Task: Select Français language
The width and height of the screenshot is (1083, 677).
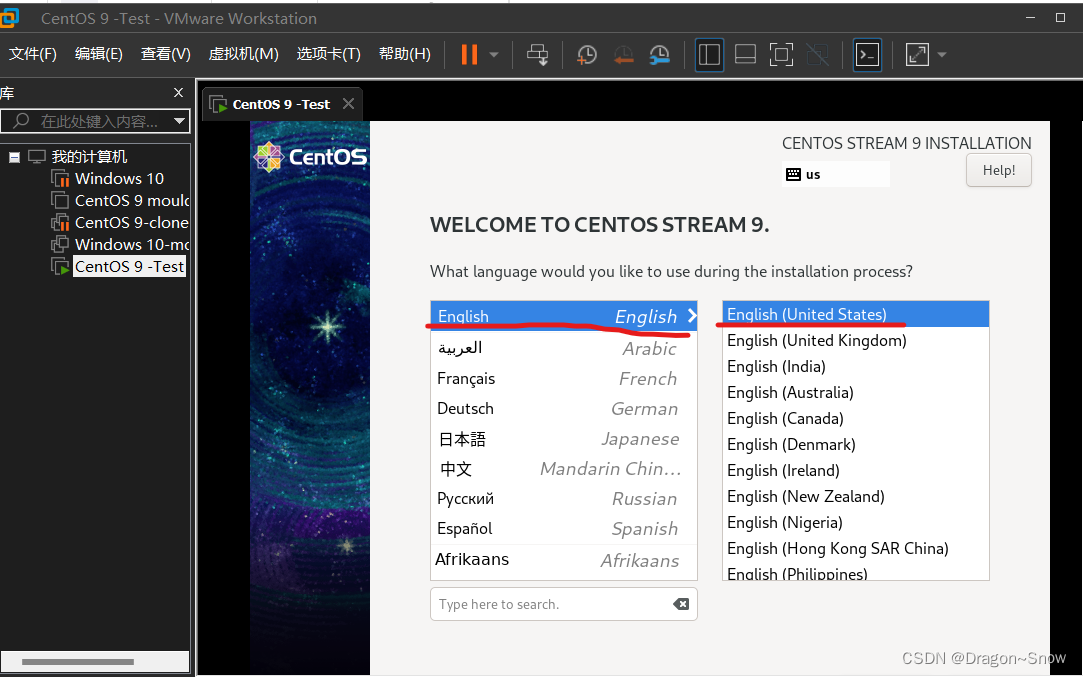Action: pyautogui.click(x=564, y=379)
